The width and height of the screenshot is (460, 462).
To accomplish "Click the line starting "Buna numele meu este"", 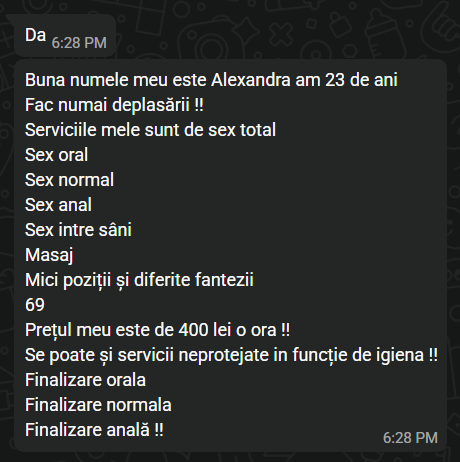I will (211, 80).
